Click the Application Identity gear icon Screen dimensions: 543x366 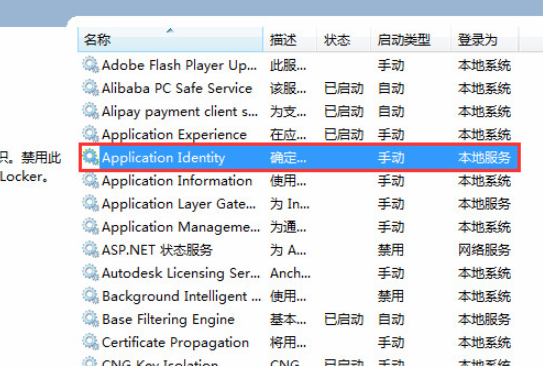point(90,157)
